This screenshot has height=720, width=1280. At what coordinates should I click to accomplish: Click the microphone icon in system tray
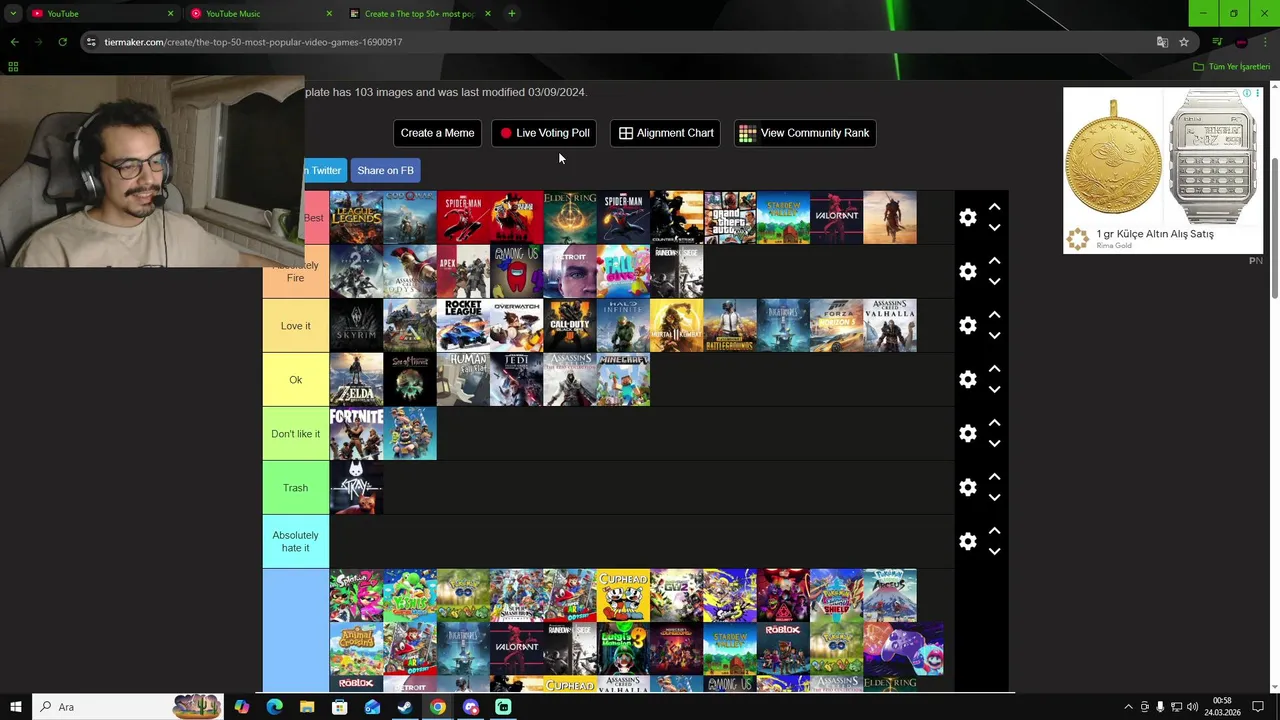(1160, 707)
